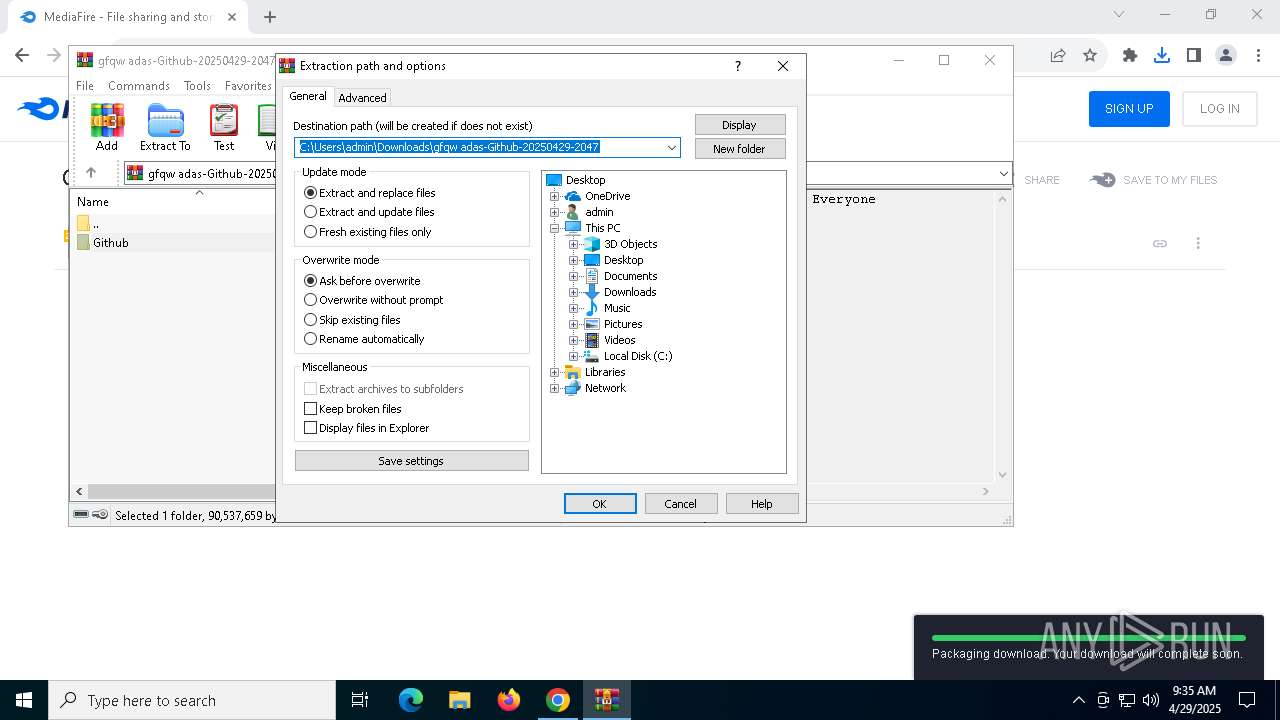Viewport: 1280px width, 720px height.
Task: Select Rename automatically option
Action: pos(364,339)
